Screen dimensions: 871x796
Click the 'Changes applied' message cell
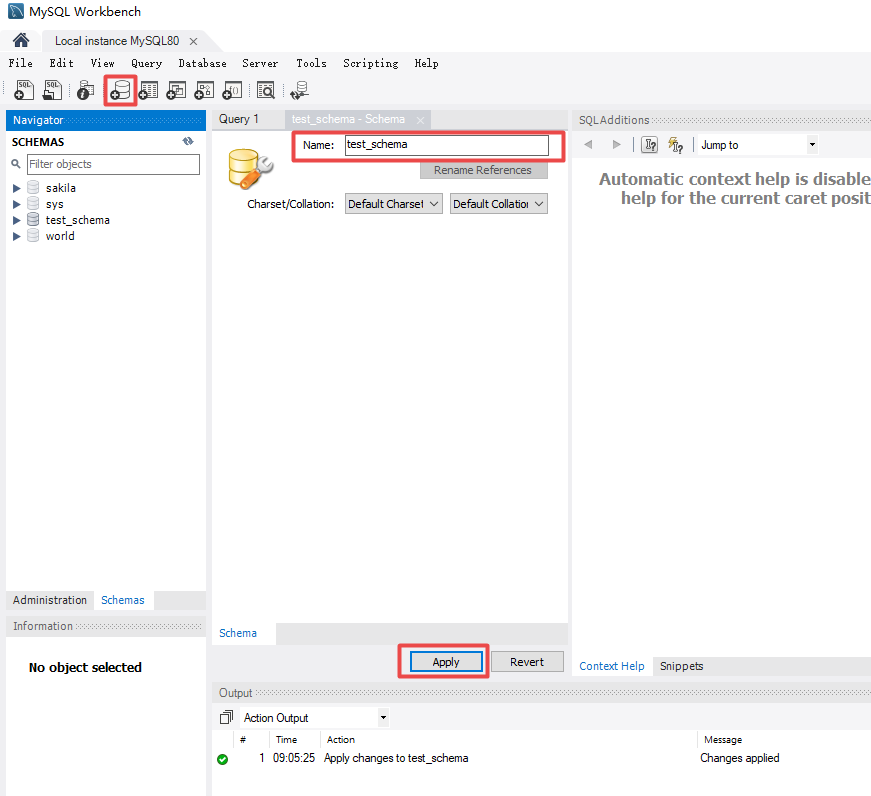(x=739, y=758)
